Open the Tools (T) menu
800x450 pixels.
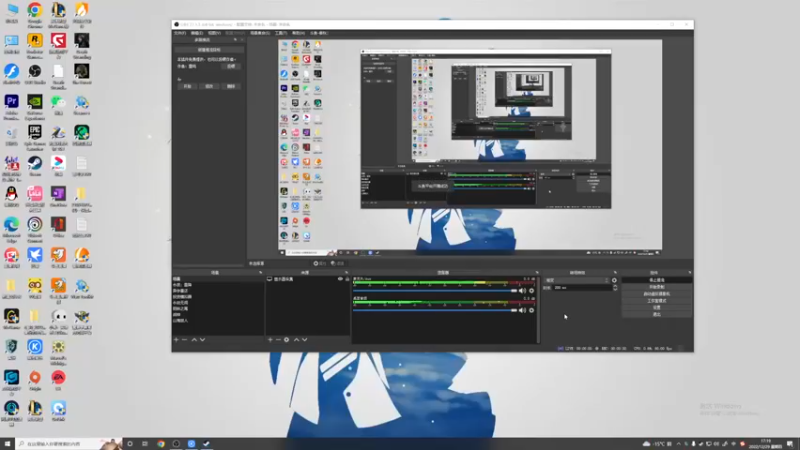281,33
